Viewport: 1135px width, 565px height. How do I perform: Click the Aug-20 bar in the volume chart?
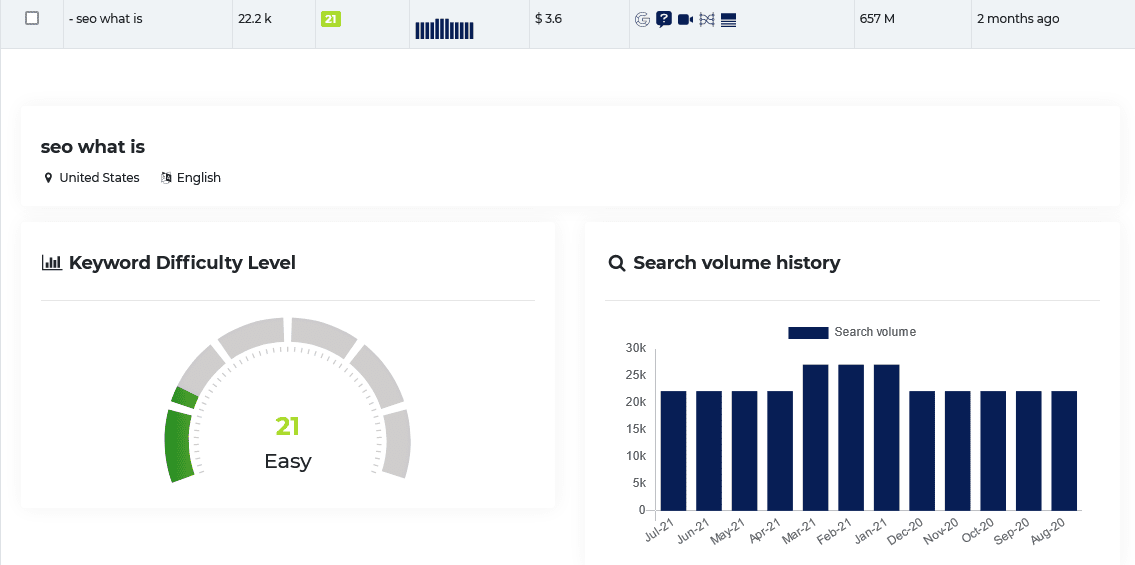(1064, 451)
